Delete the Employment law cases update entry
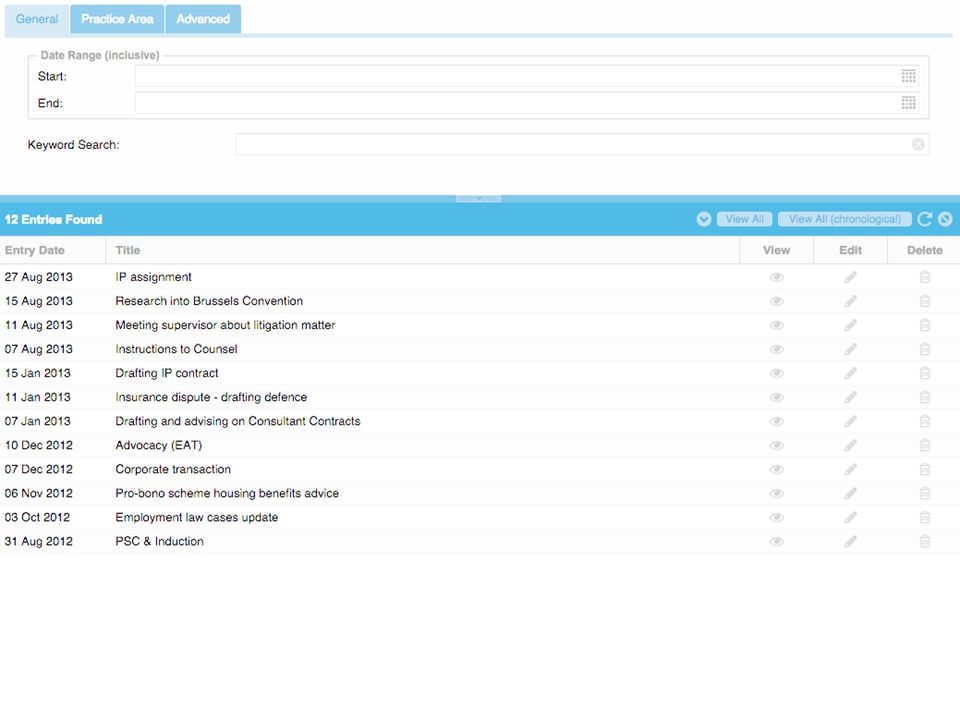The width and height of the screenshot is (960, 720). 924,517
